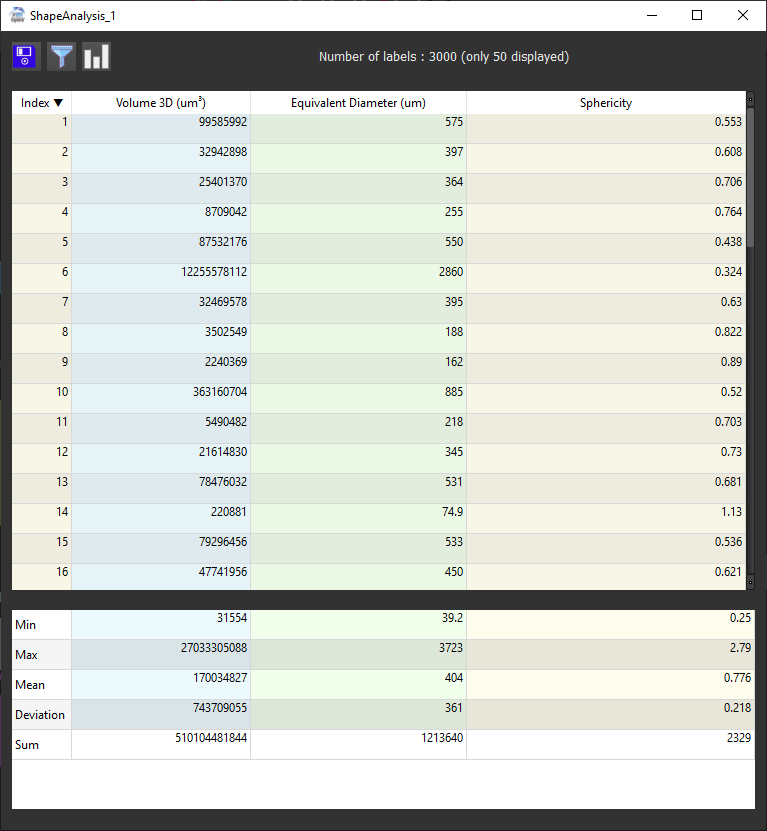Click diameter cell 885
Screen dimensions: 767x831
coord(359,399)
